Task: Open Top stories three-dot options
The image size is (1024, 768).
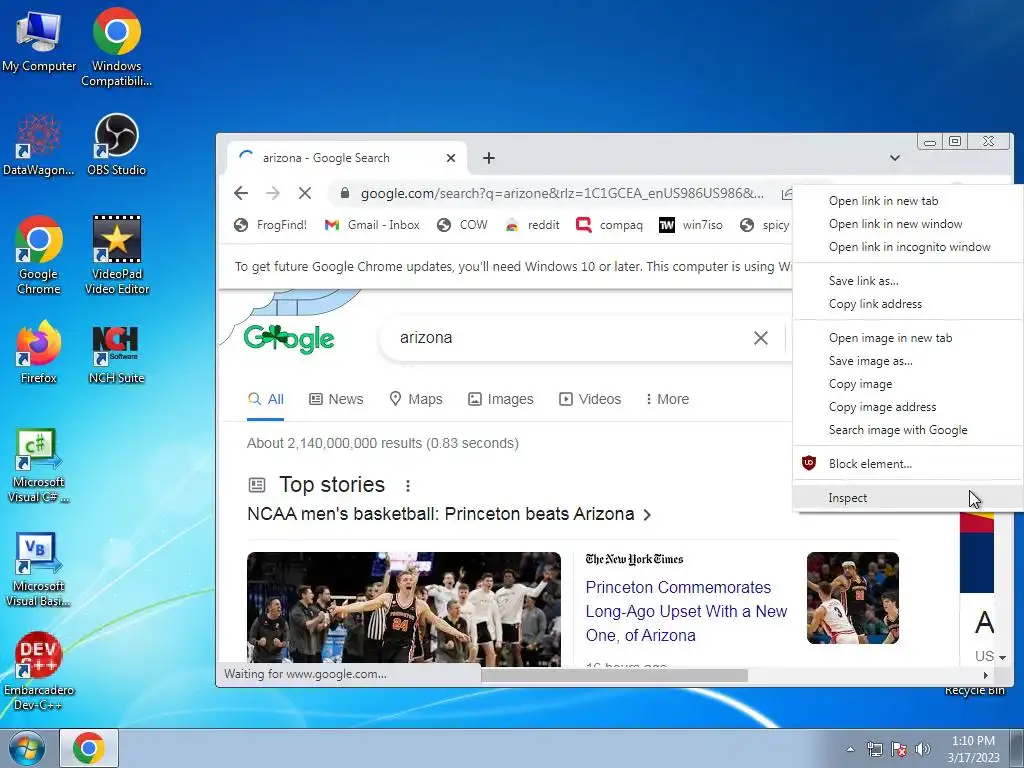Action: 408,485
